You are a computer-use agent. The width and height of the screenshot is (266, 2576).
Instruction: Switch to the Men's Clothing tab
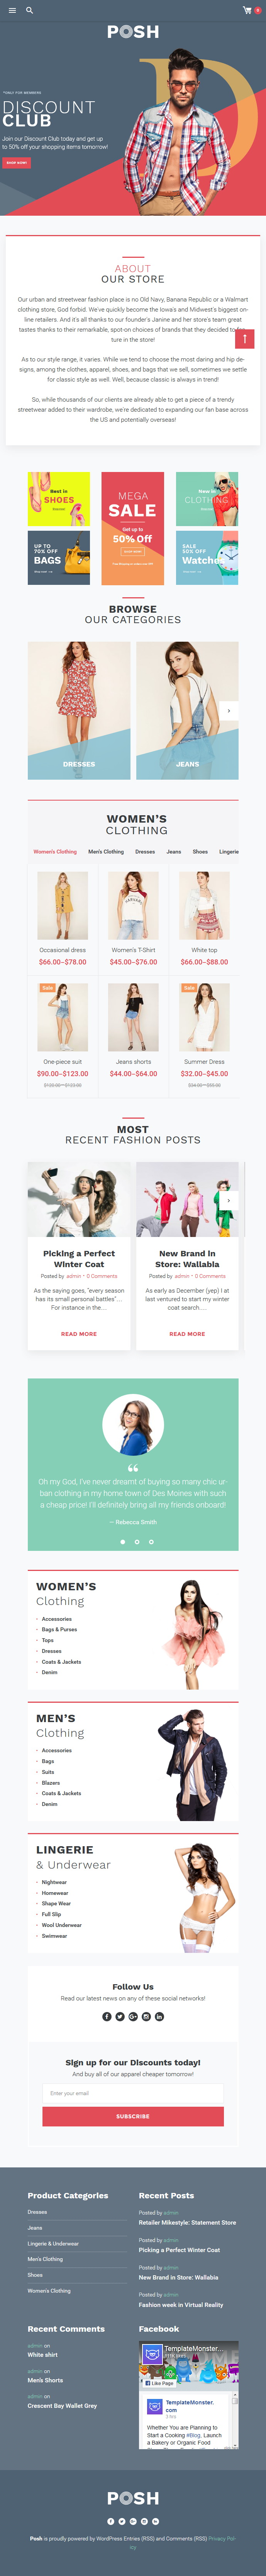[106, 852]
